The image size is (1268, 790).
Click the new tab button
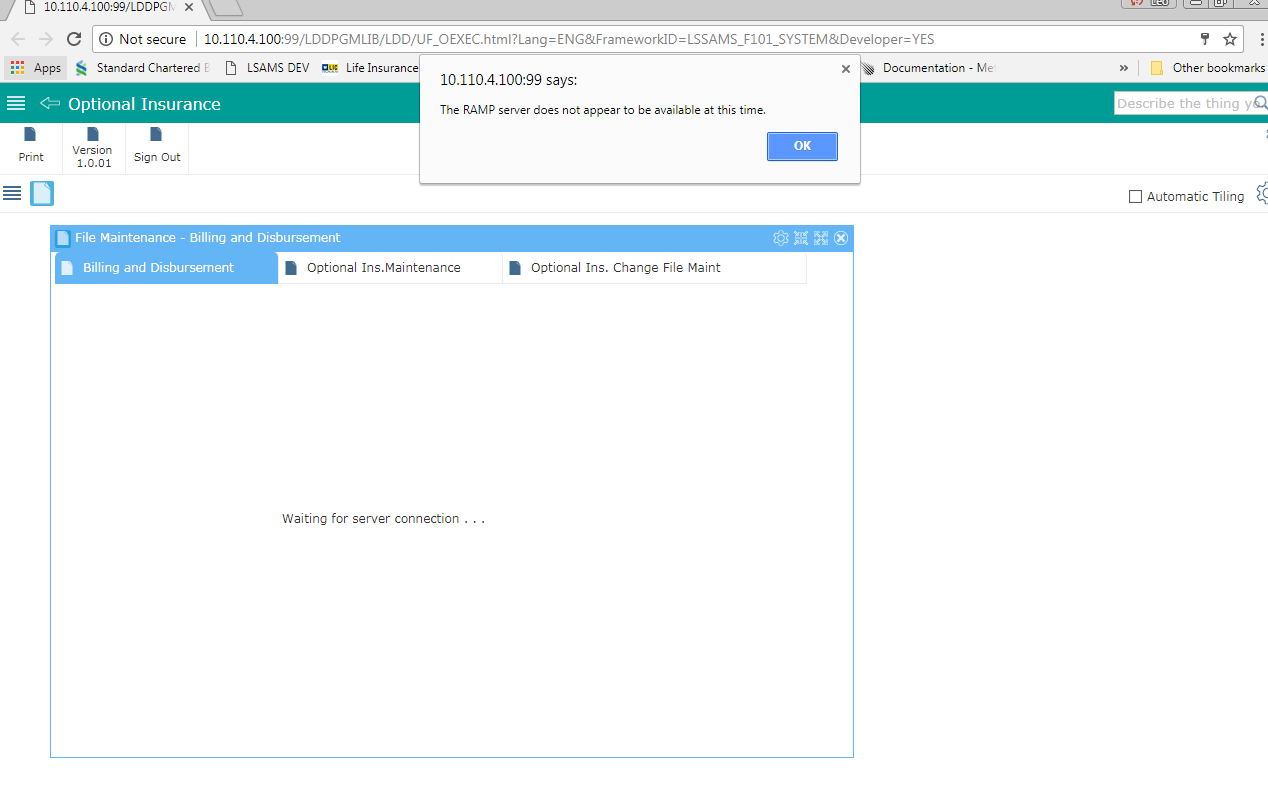226,7
